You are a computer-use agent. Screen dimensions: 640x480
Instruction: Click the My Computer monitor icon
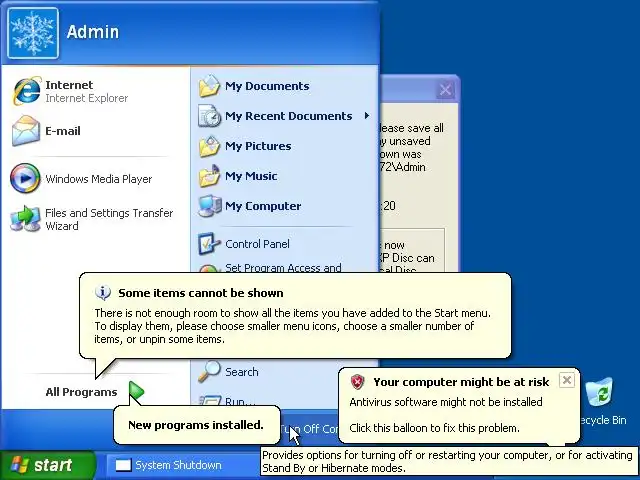click(209, 206)
